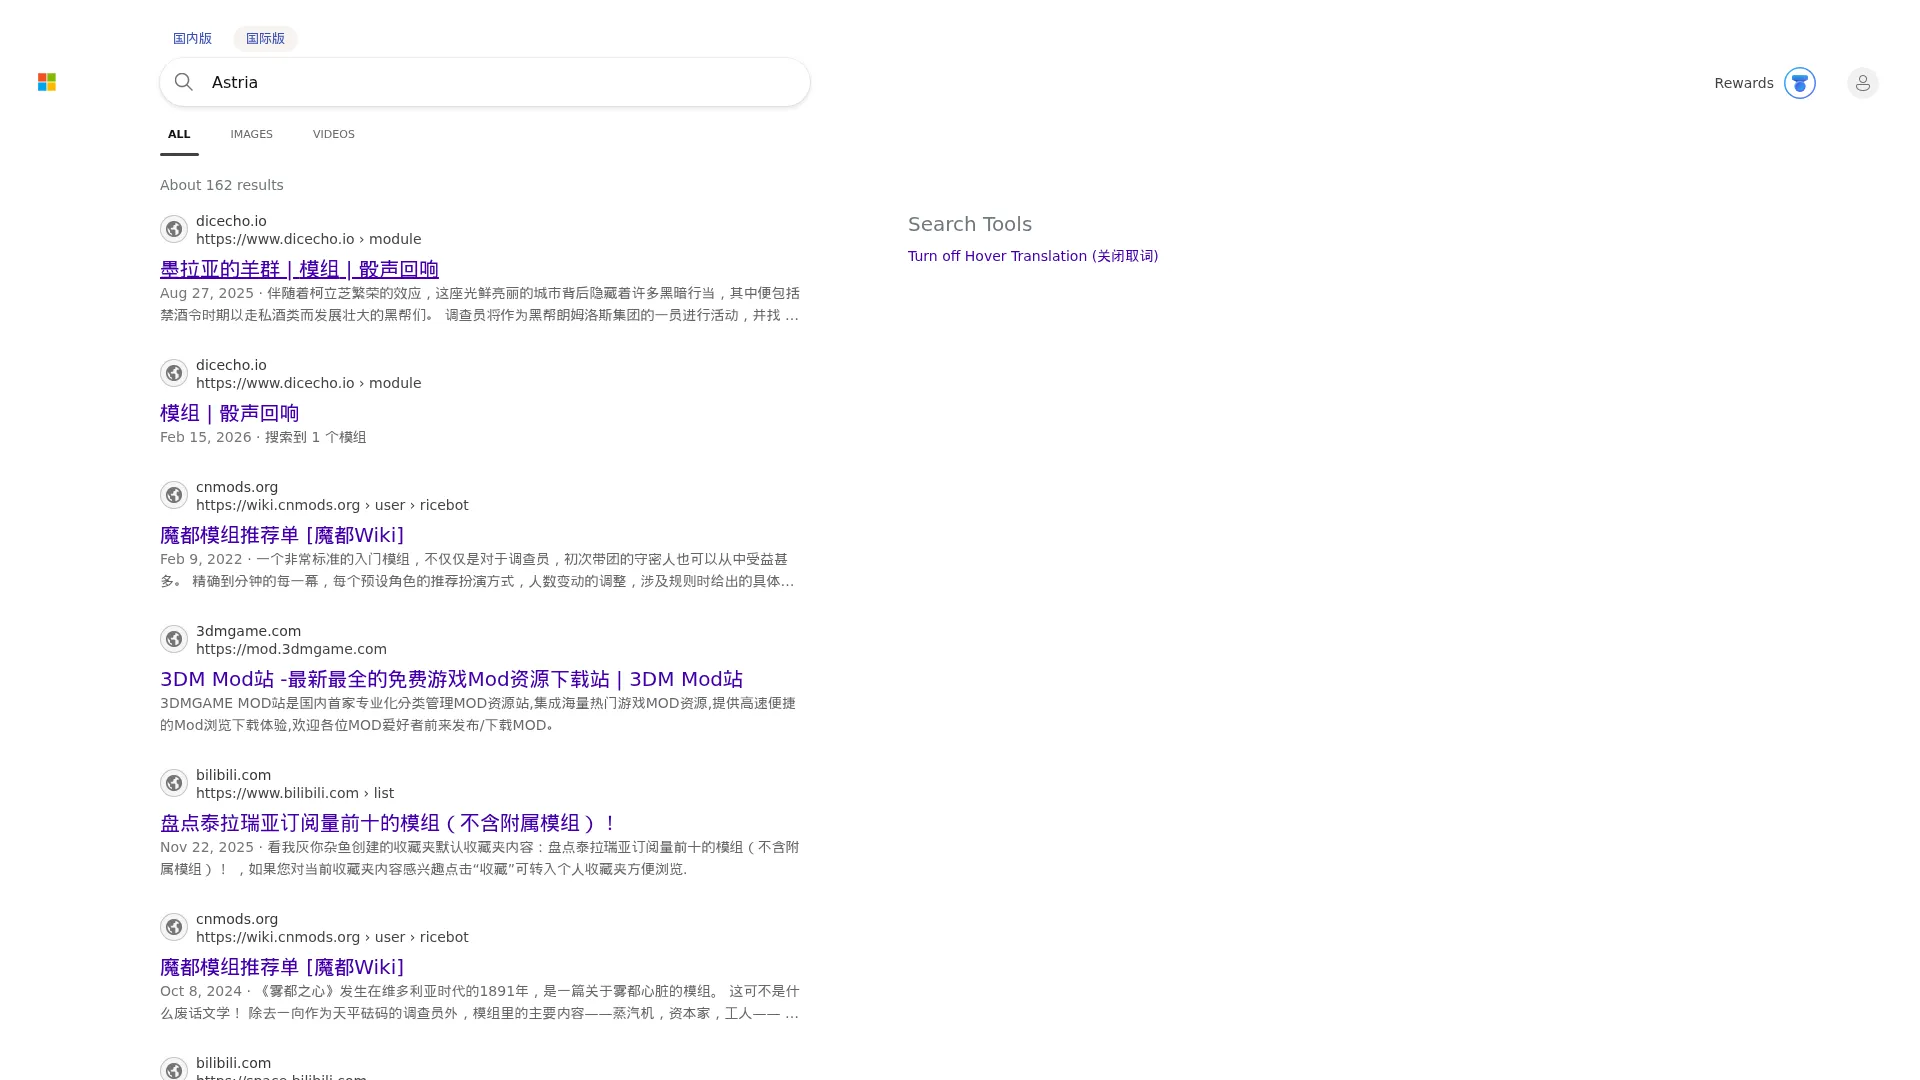Click snippet Feb 15, 2026 · 搜索到 1 个模组
This screenshot has width=1920, height=1080.
coord(263,437)
